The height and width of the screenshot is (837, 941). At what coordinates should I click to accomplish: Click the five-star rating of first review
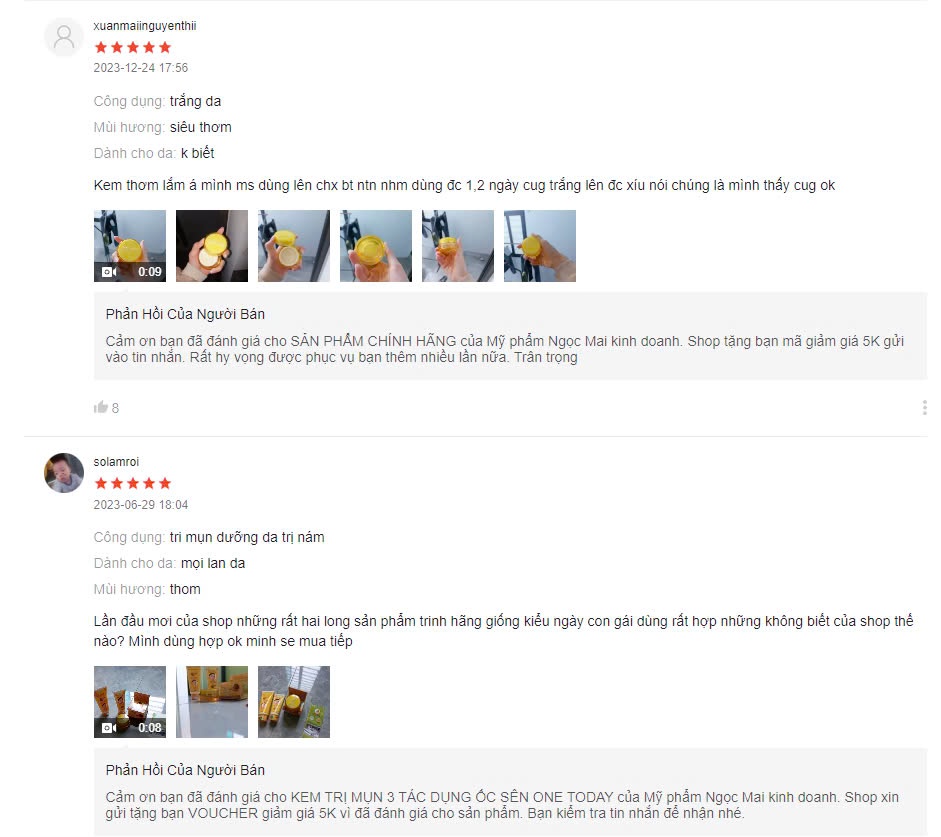click(x=133, y=47)
